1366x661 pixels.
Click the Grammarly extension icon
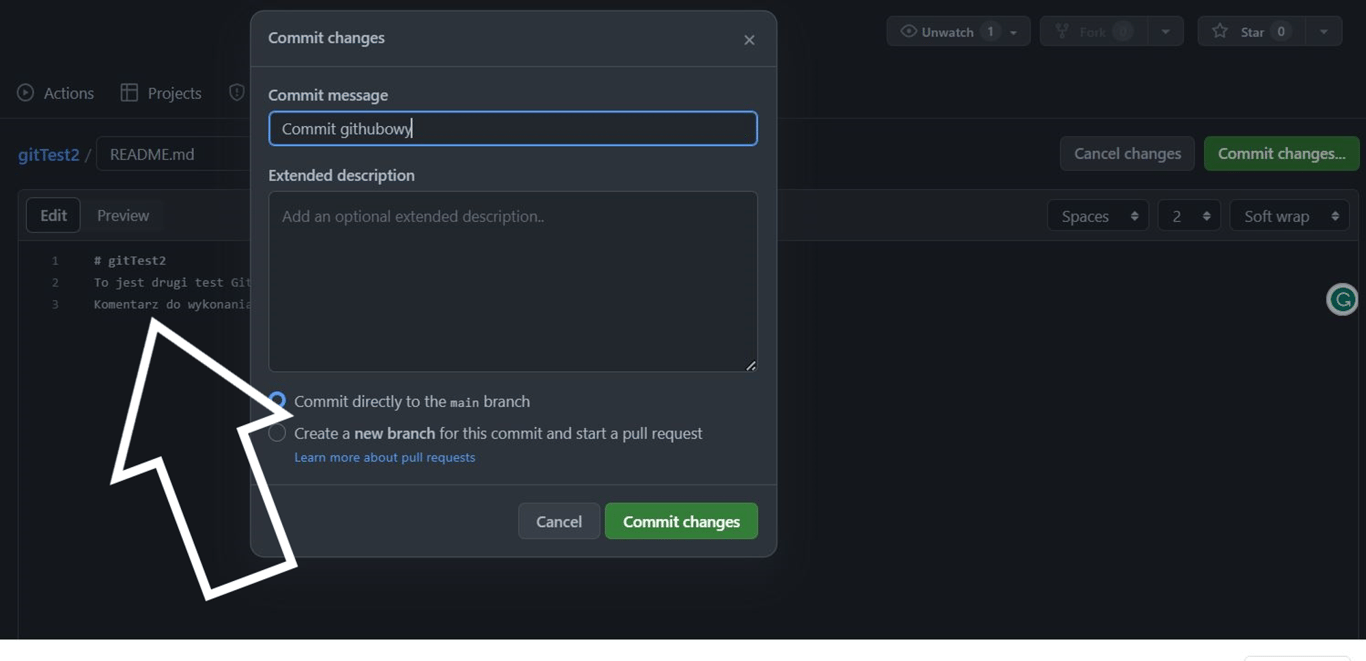coord(1342,299)
